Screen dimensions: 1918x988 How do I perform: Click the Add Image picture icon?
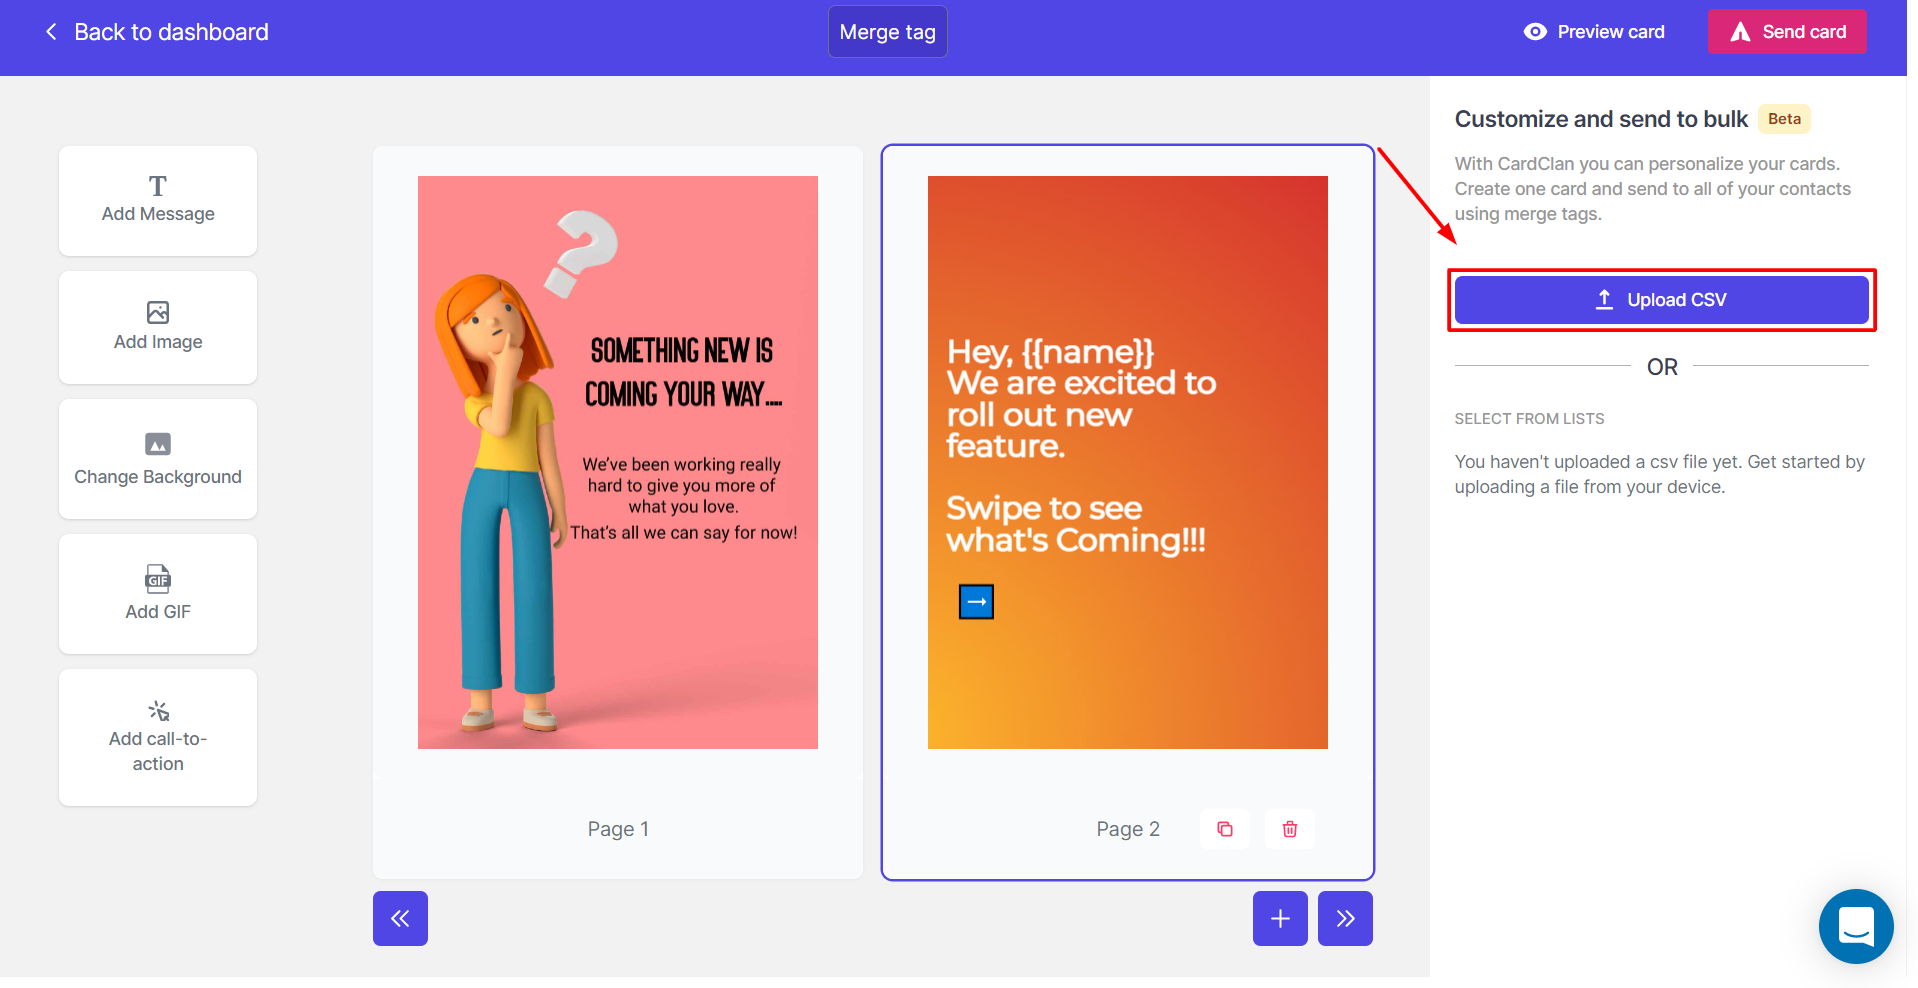[x=158, y=313]
